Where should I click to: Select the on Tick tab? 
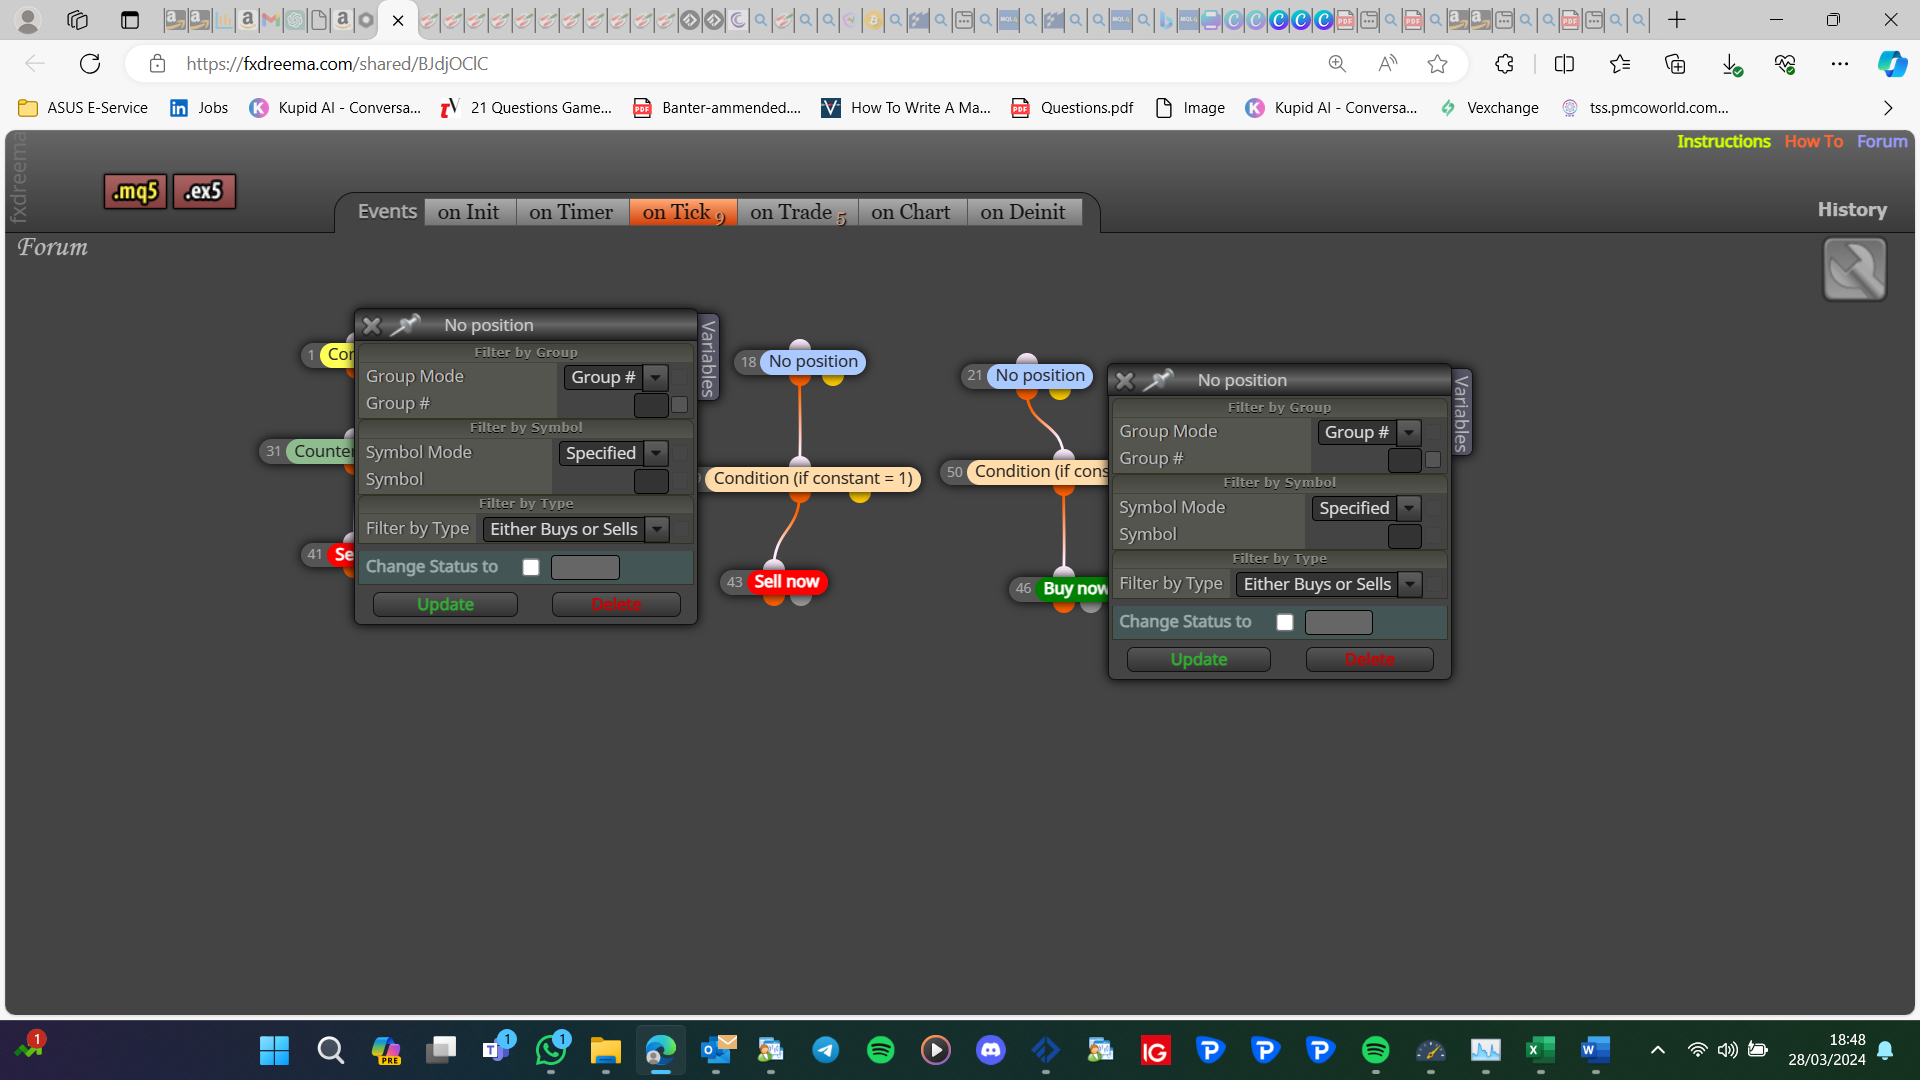(x=683, y=212)
